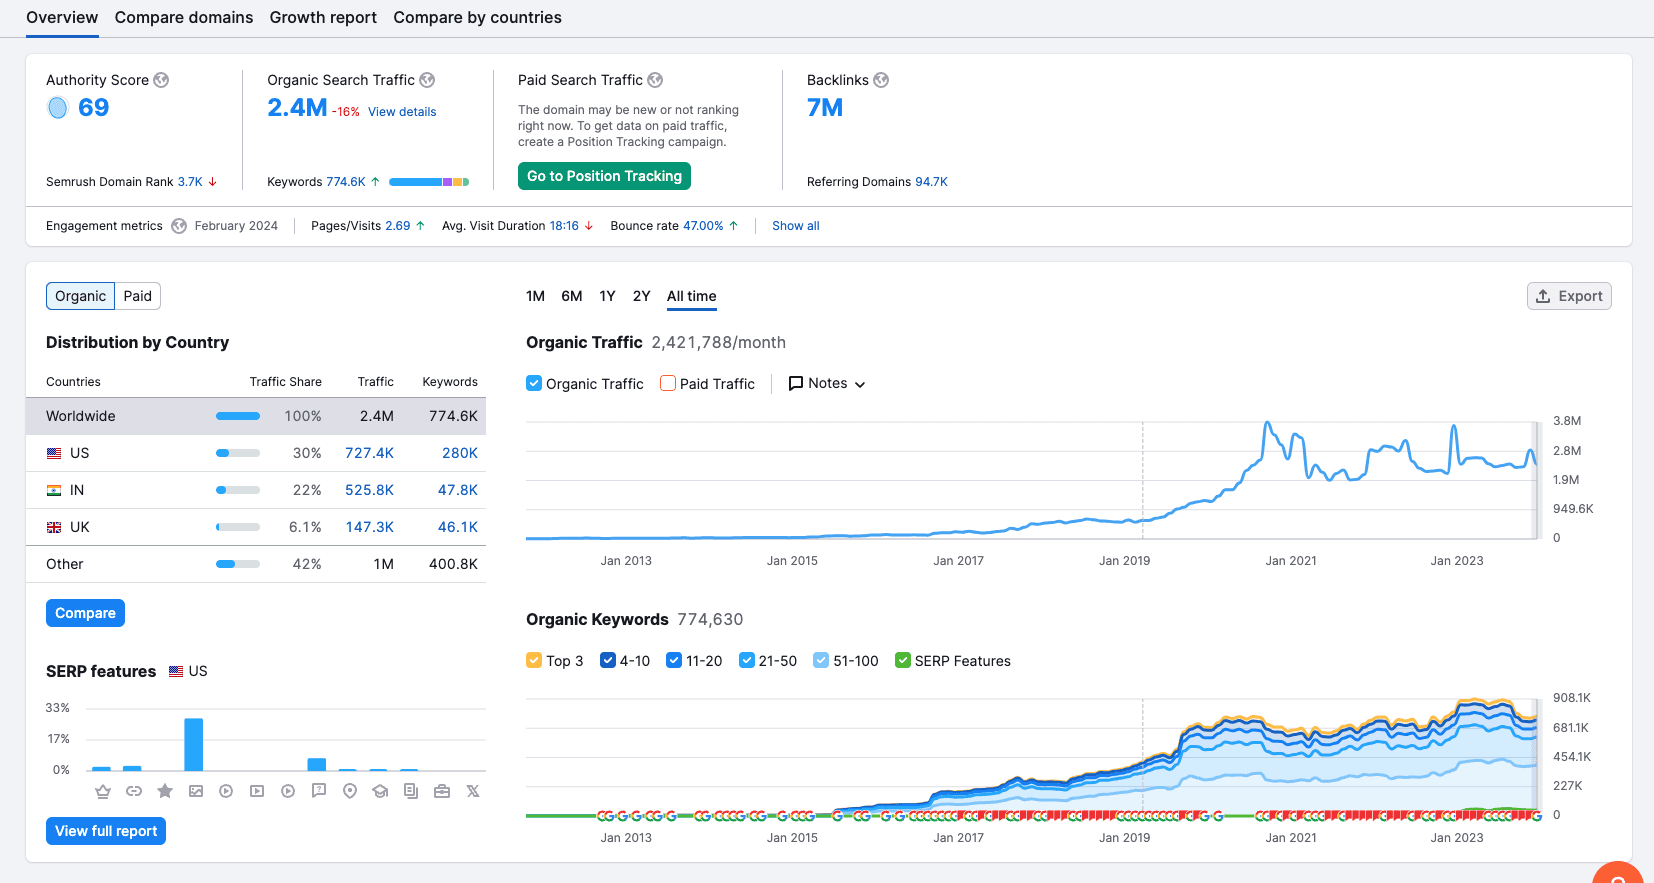
Task: Open the Overview tab
Action: point(62,18)
